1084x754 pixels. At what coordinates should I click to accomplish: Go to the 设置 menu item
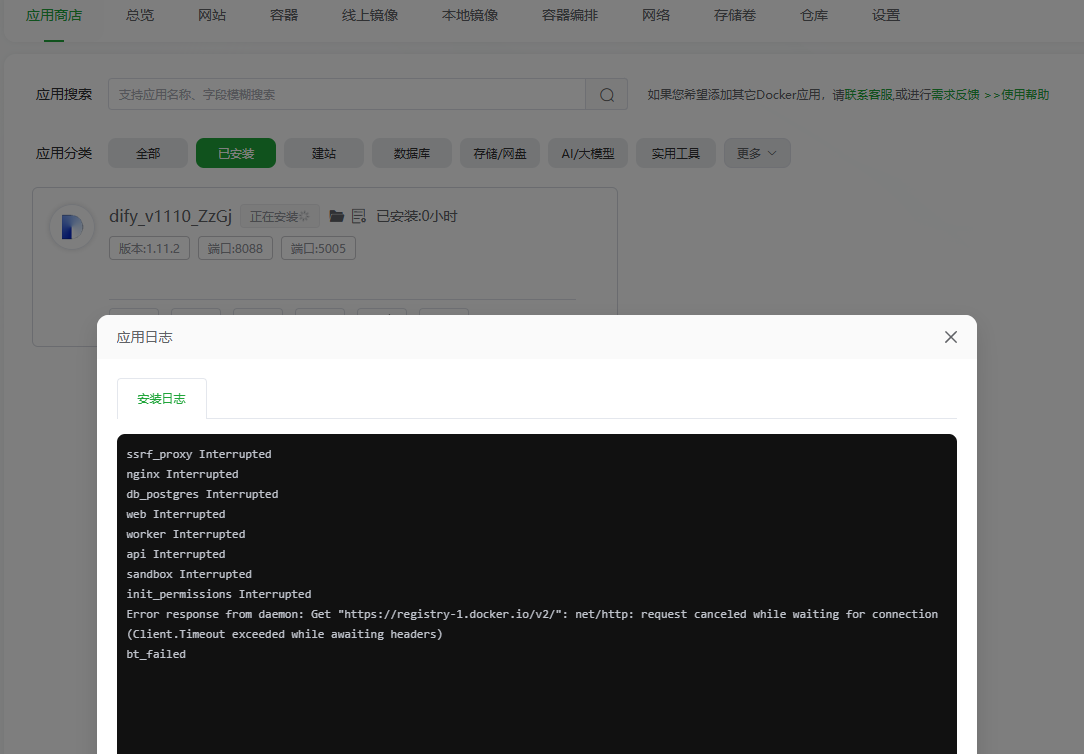[x=886, y=15]
